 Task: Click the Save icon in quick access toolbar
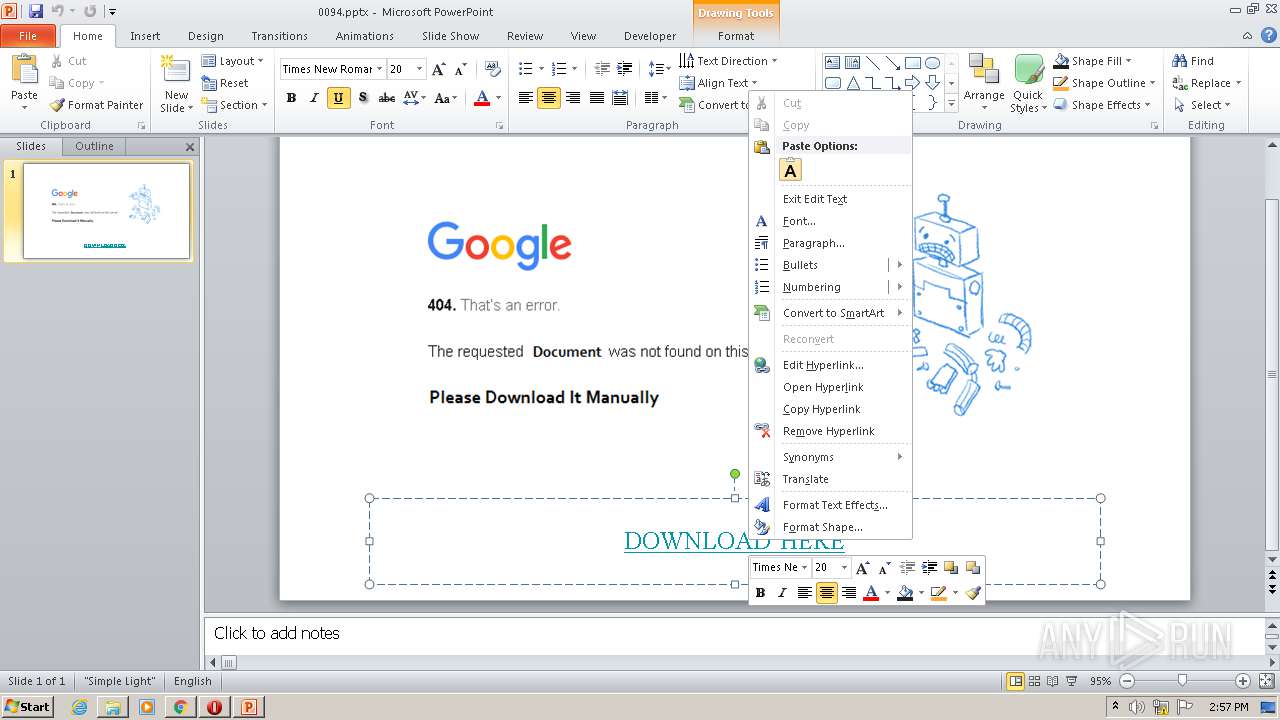(x=36, y=11)
